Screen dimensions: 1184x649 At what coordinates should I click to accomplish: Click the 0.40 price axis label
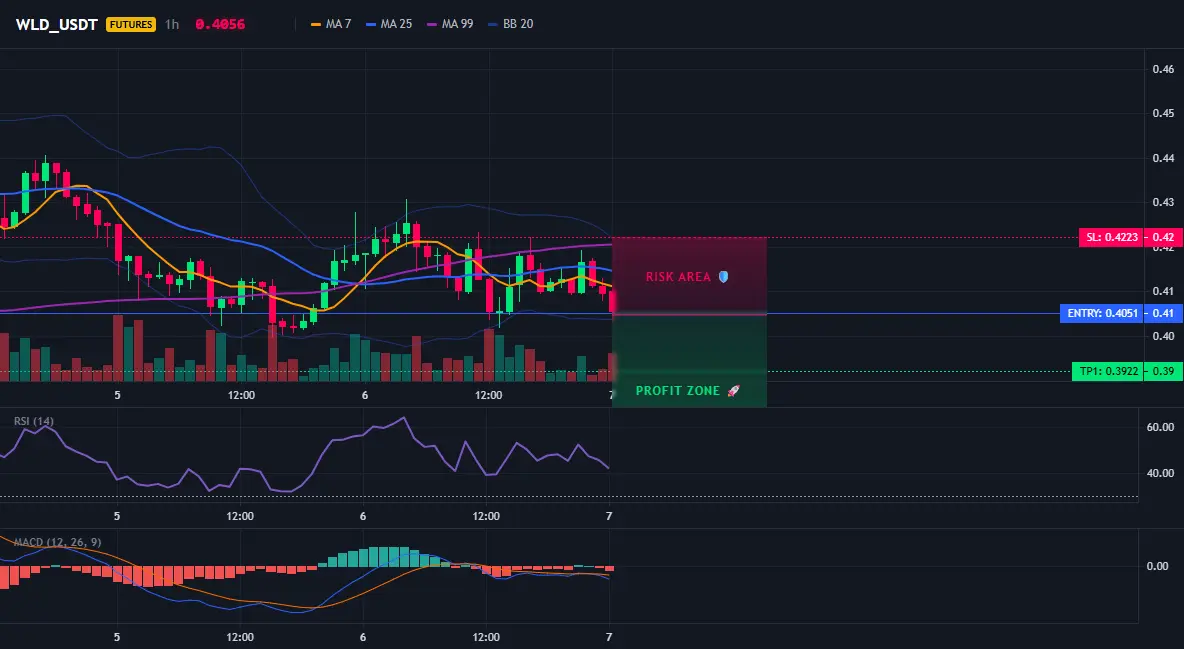pos(1163,335)
